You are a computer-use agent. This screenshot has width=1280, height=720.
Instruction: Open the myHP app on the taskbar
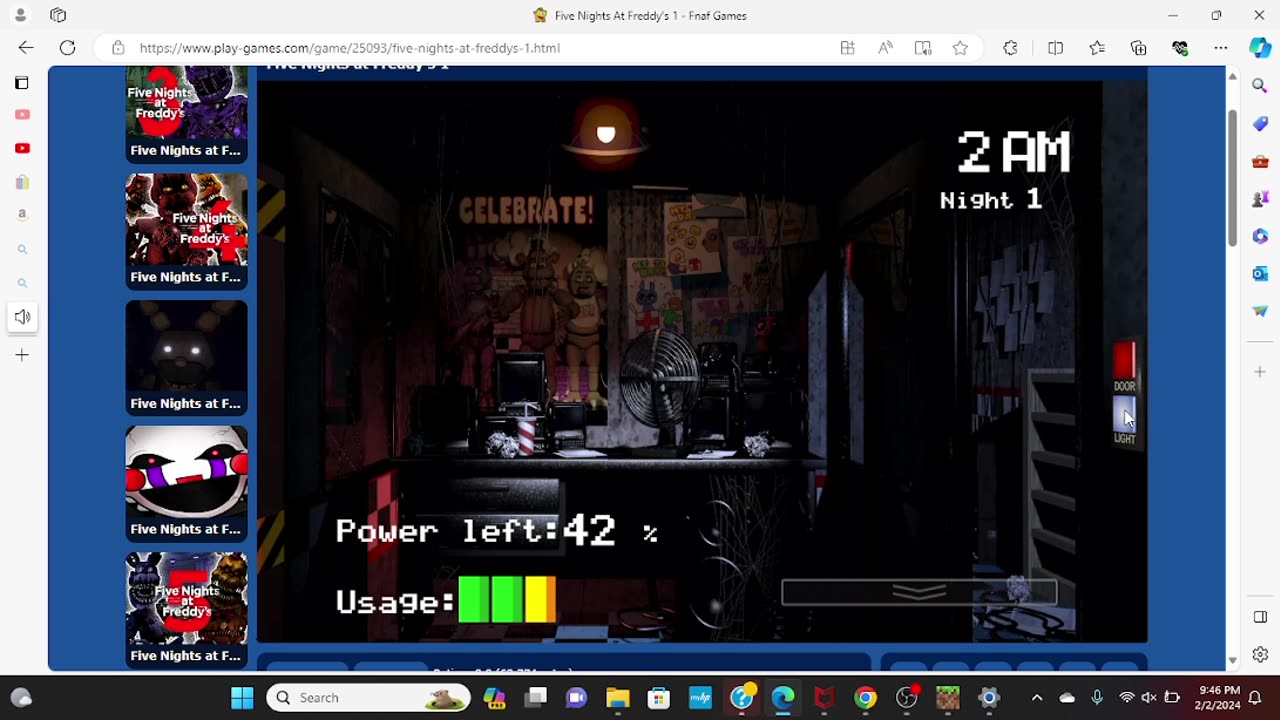point(700,698)
